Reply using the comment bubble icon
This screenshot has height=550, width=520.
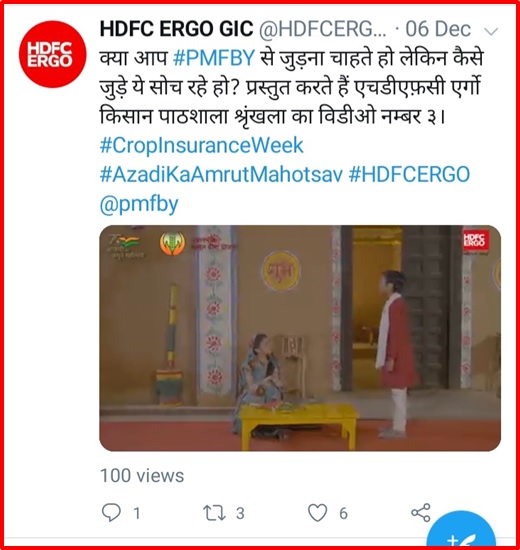coord(111,513)
